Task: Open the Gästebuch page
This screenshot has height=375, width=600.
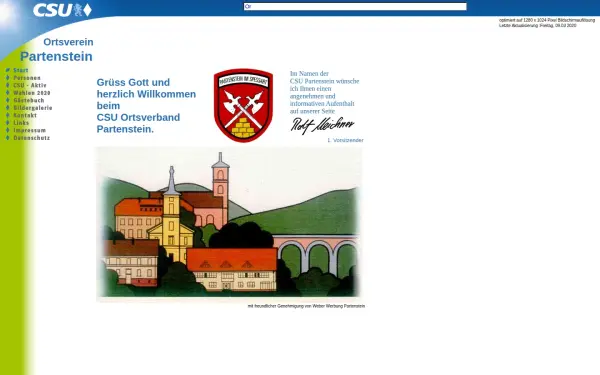Action: pyautogui.click(x=29, y=100)
